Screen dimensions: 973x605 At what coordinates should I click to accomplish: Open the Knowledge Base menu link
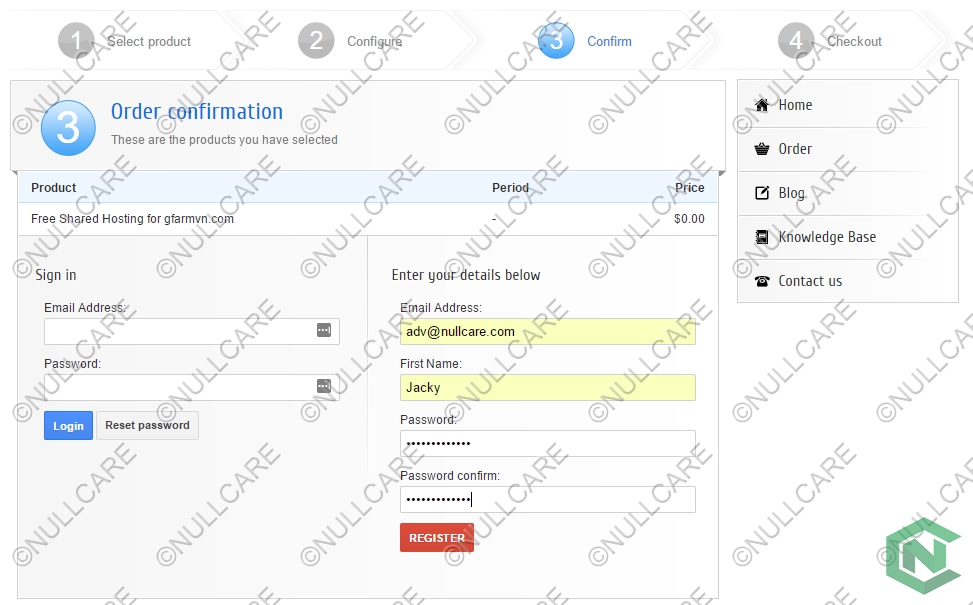(826, 237)
